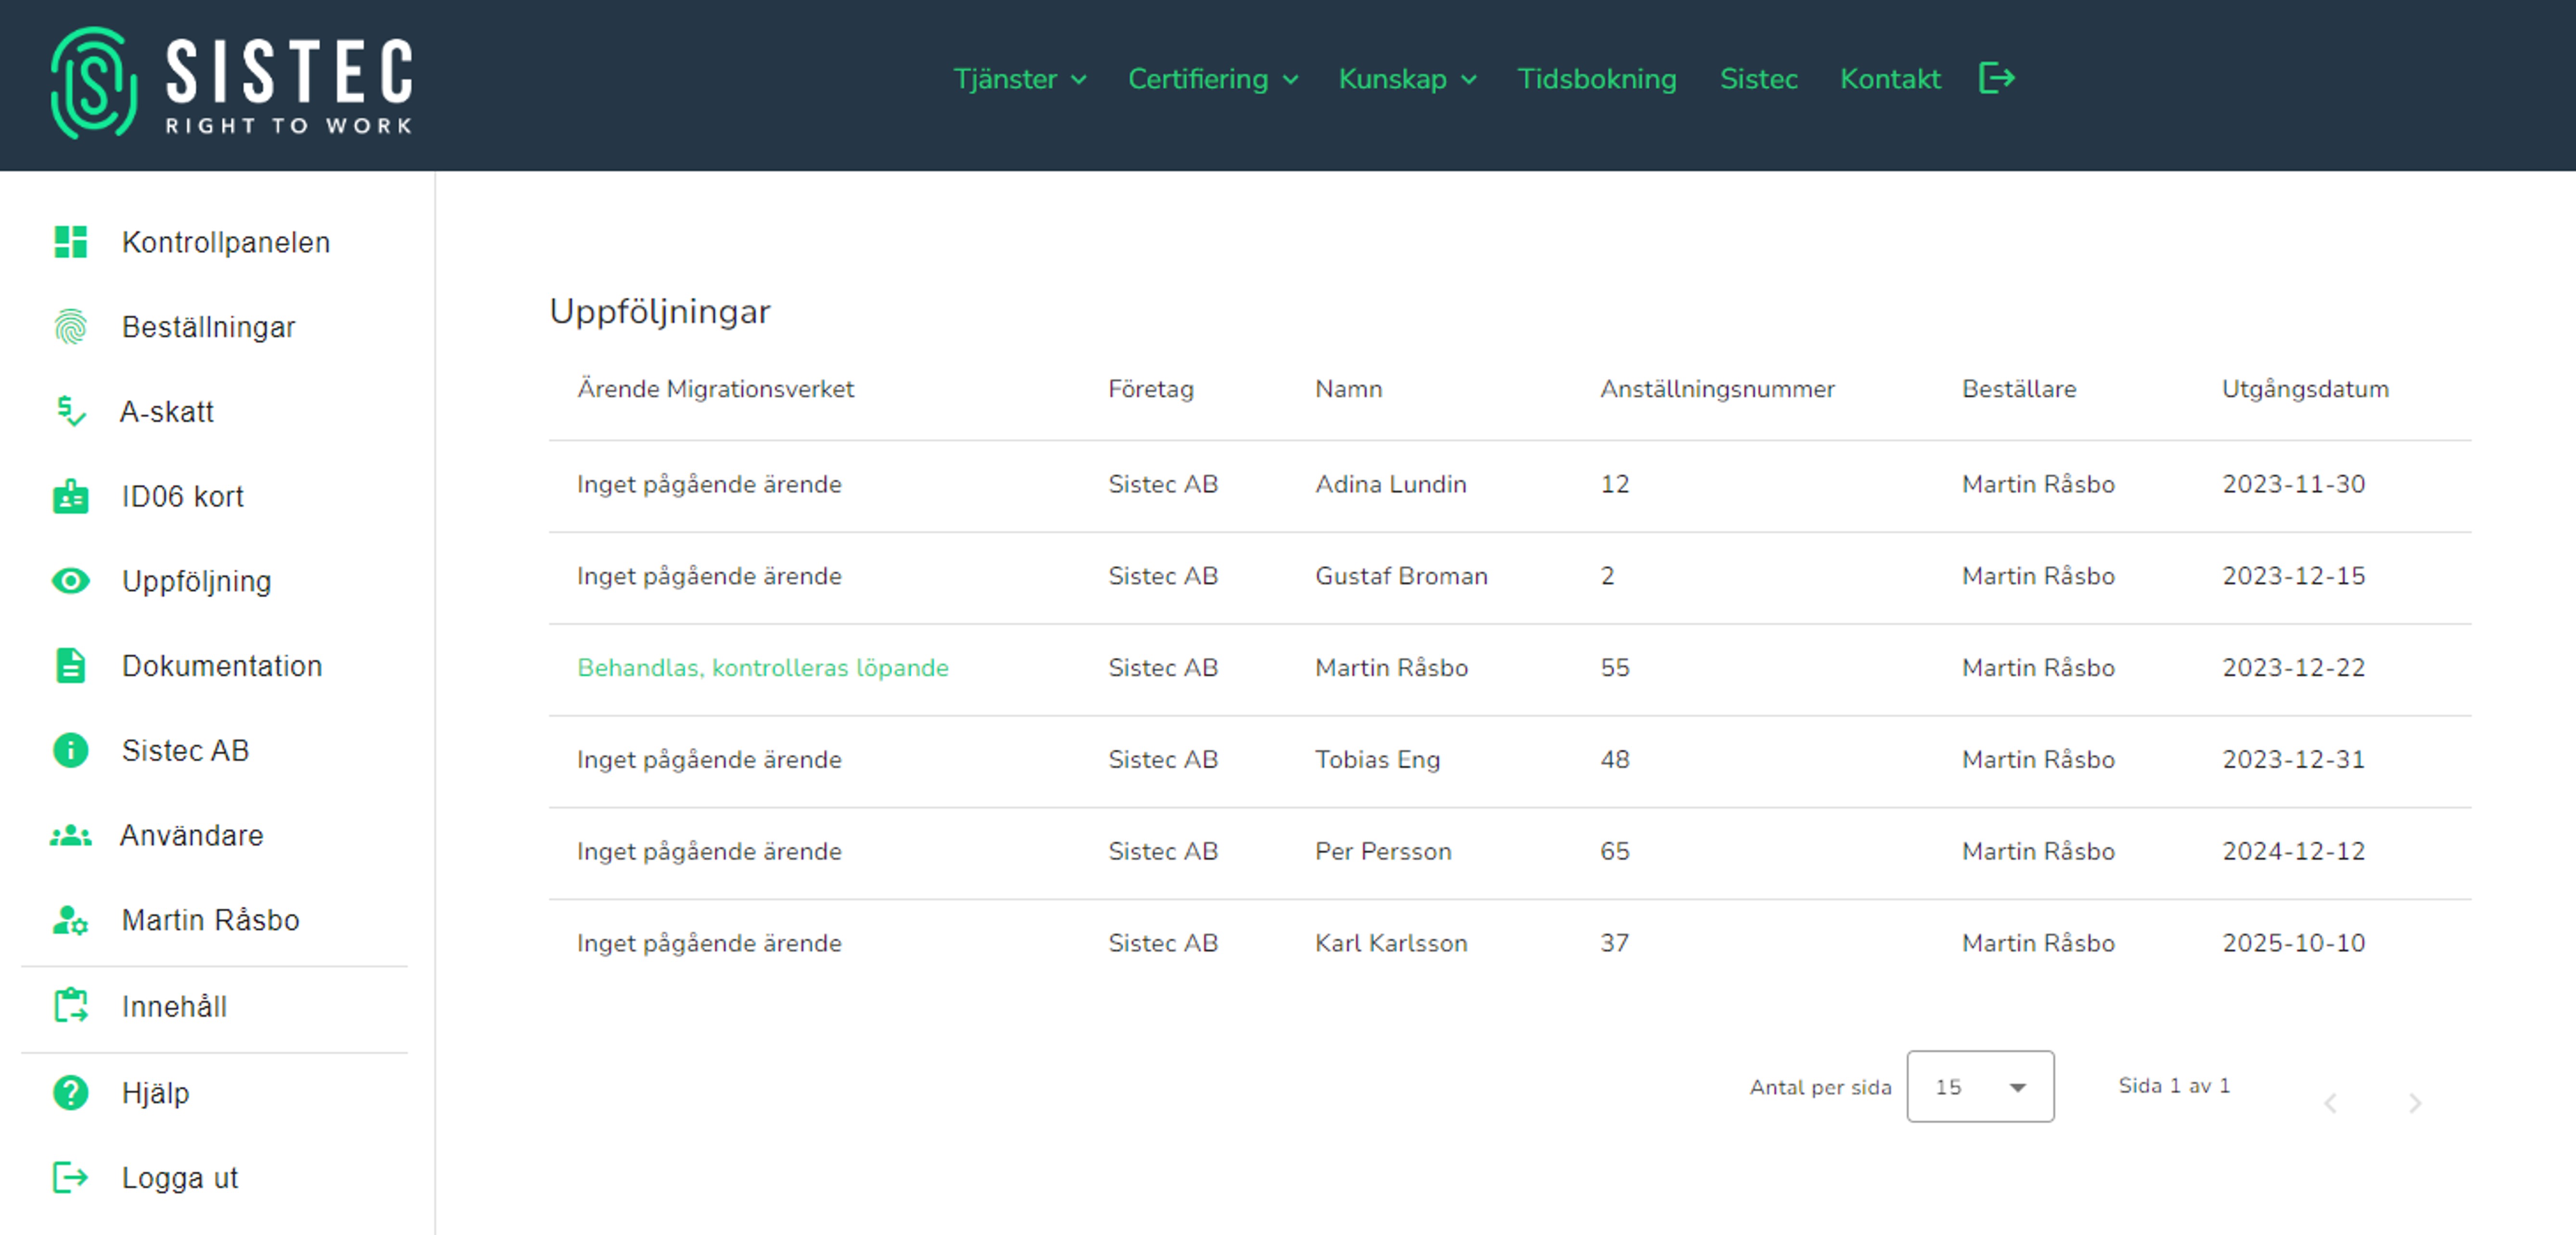Click the Beställningar fingerprint icon
The image size is (2576, 1235).
point(70,327)
